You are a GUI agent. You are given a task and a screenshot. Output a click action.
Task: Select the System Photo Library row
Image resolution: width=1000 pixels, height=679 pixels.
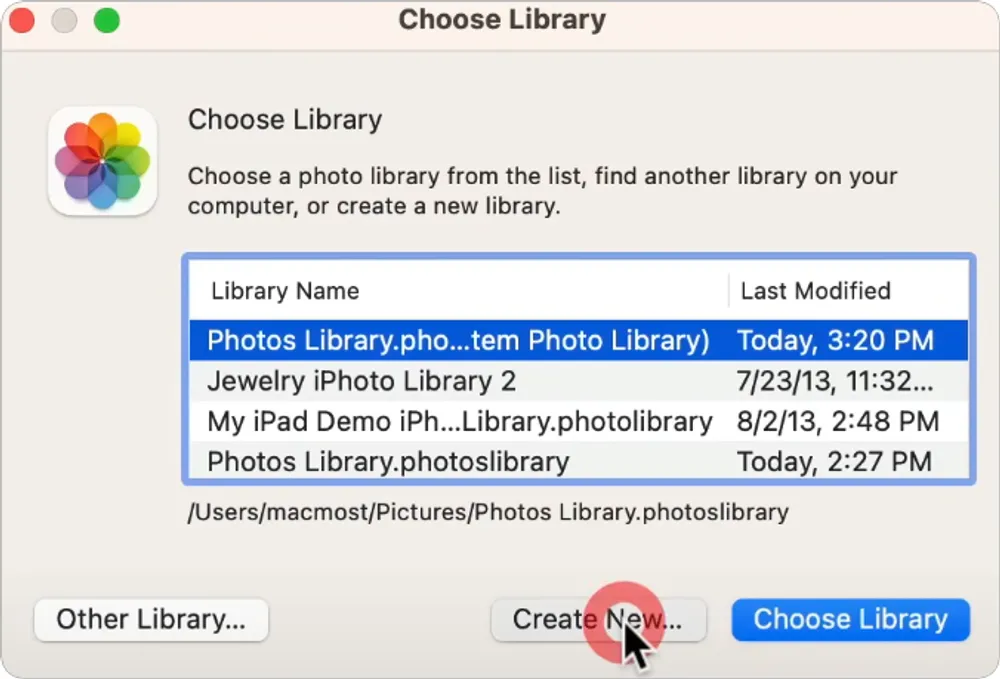coord(458,340)
